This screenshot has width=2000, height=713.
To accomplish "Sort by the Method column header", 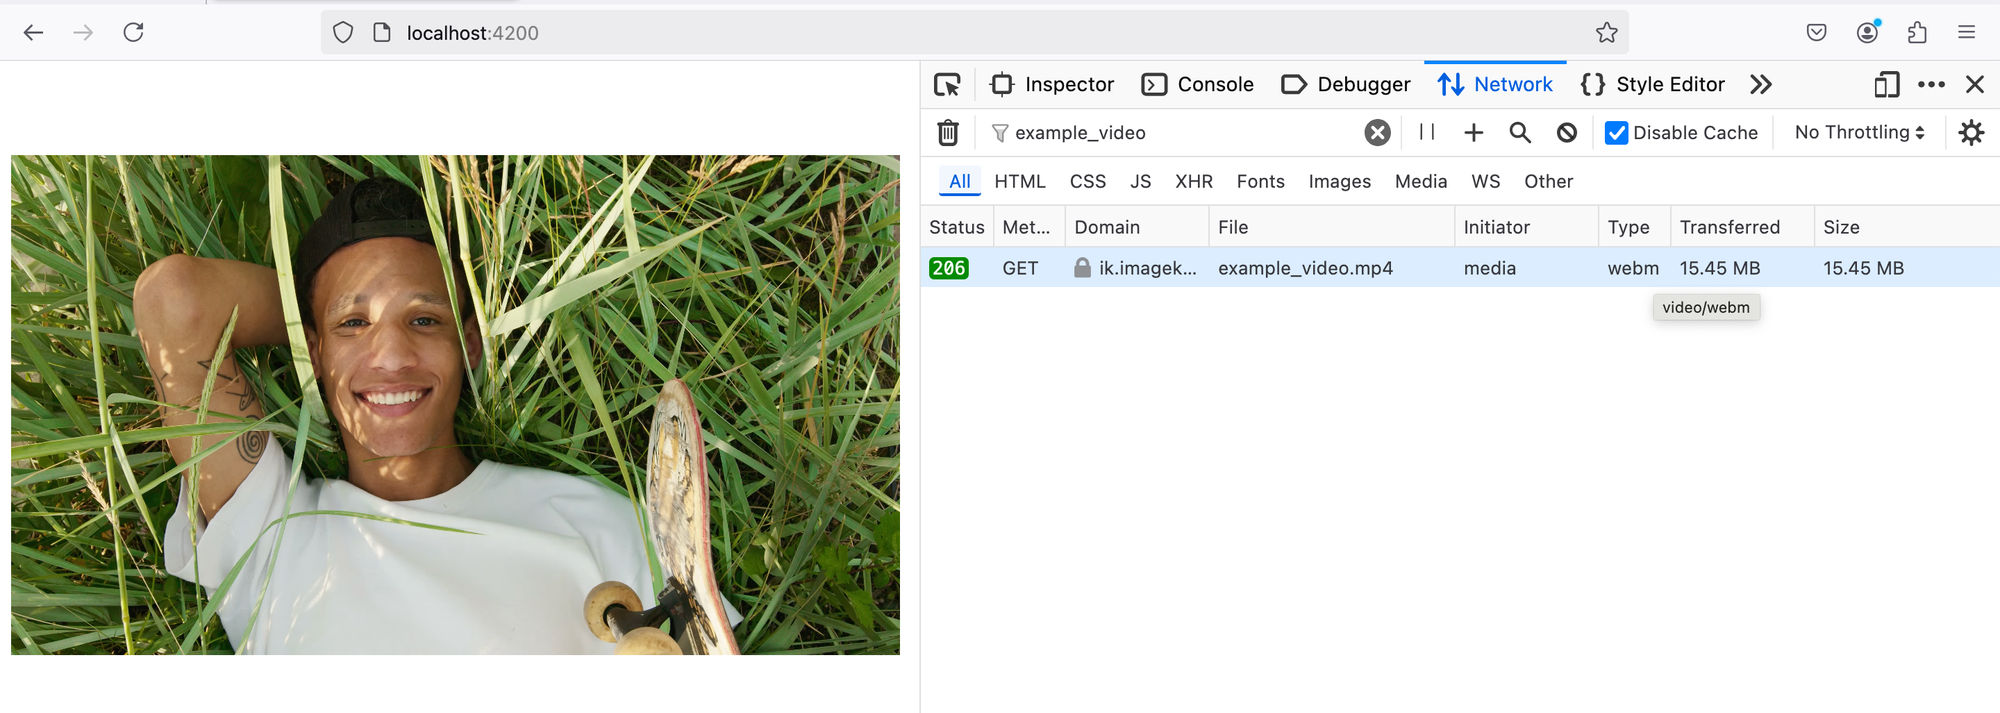I will pos(1029,227).
